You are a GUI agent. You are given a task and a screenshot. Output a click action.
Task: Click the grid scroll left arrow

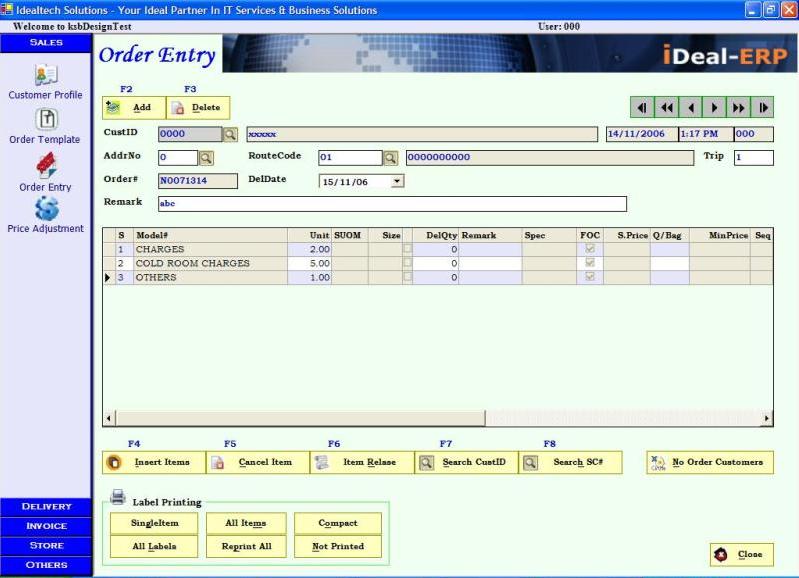coord(109,418)
